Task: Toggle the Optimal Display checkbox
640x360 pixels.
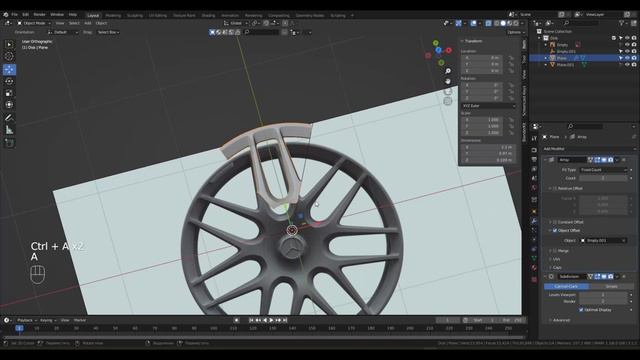Action: (581, 310)
